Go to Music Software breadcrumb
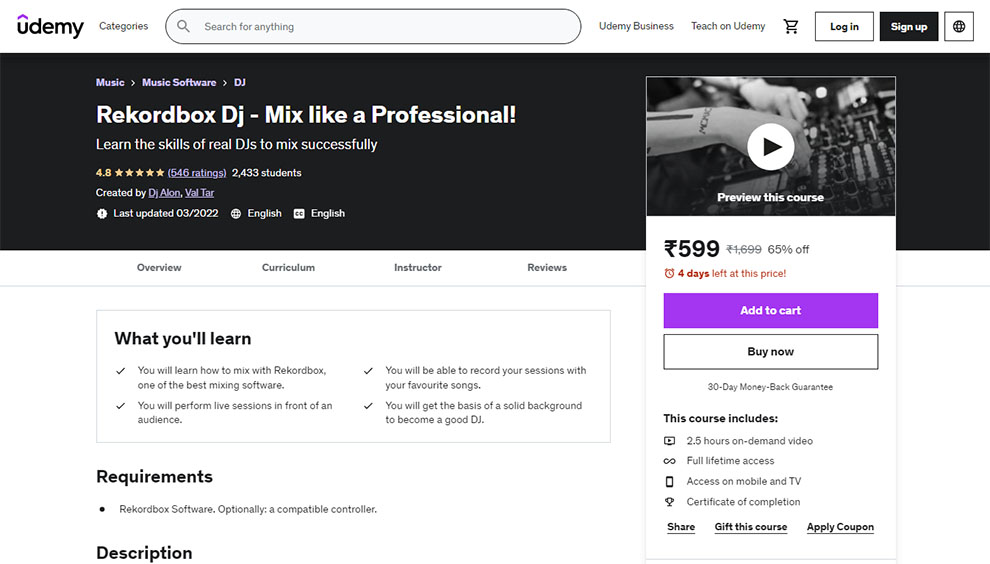The height and width of the screenshot is (564, 990). coord(179,83)
